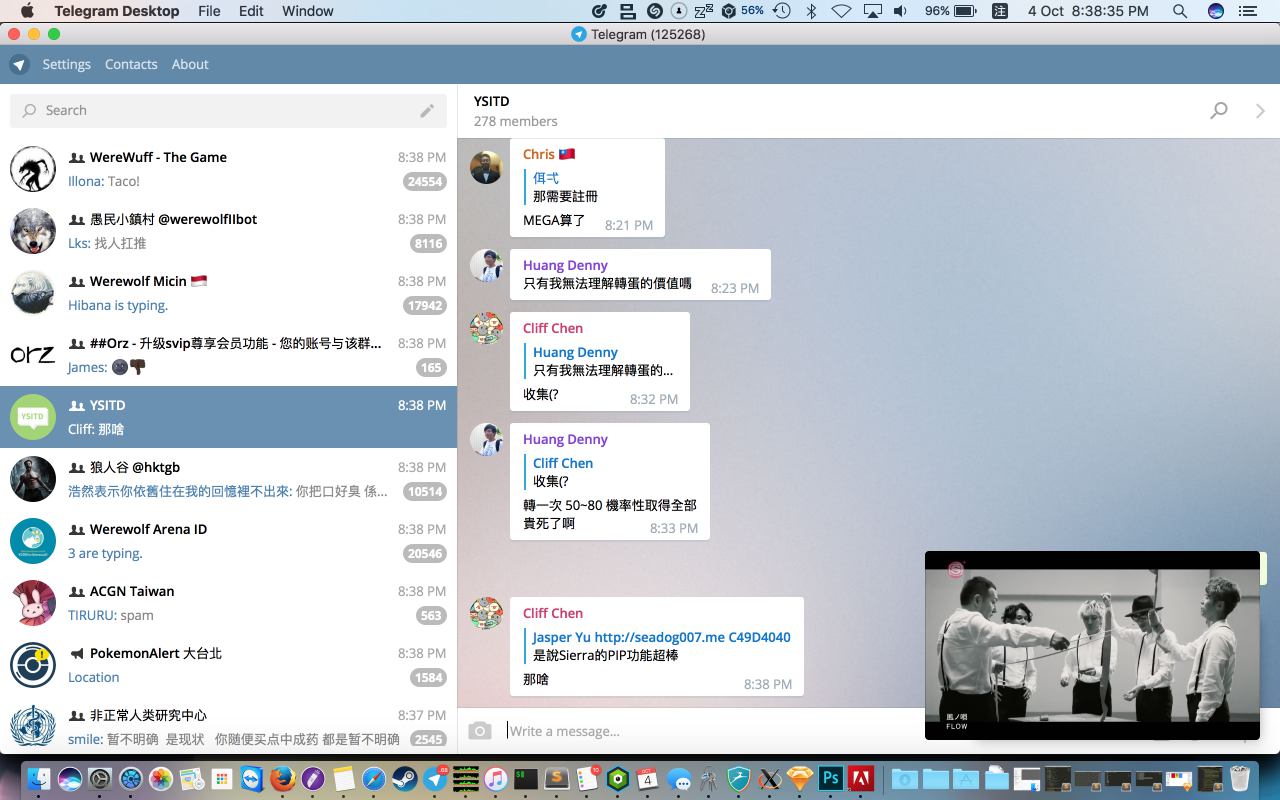Viewport: 1280px width, 800px height.
Task: Open the Sketch app from the Dock
Action: 800,778
